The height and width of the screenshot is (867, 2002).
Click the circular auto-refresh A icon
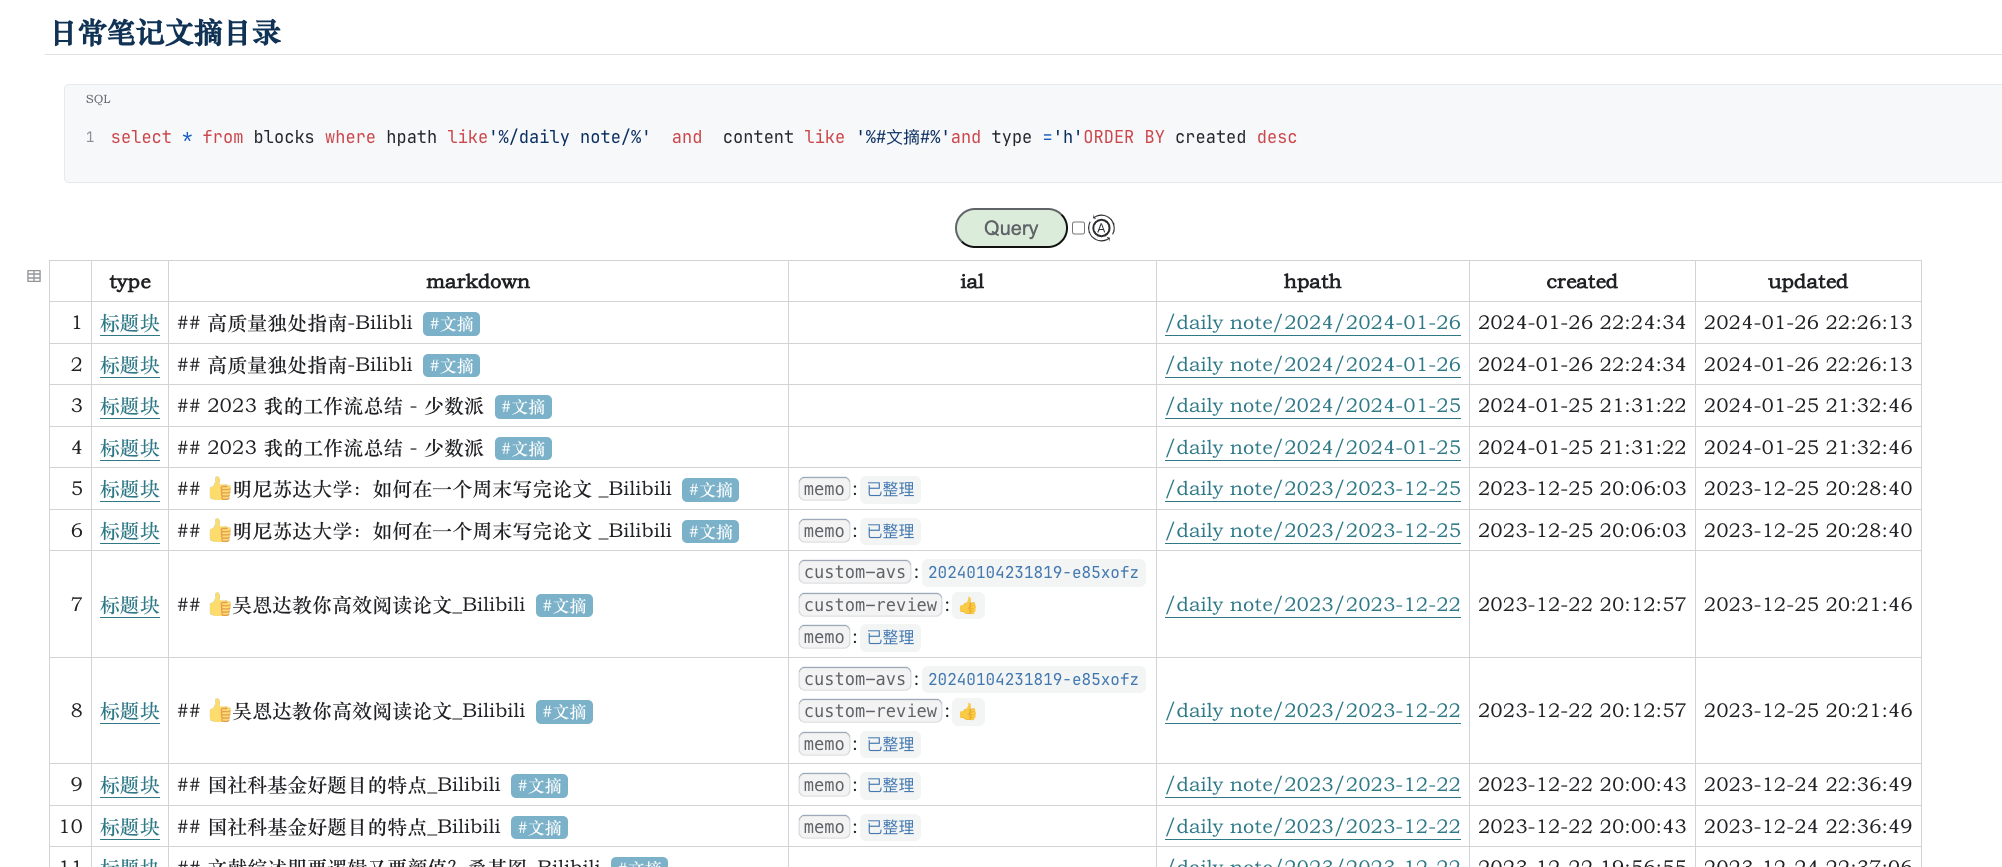pyautogui.click(x=1101, y=228)
